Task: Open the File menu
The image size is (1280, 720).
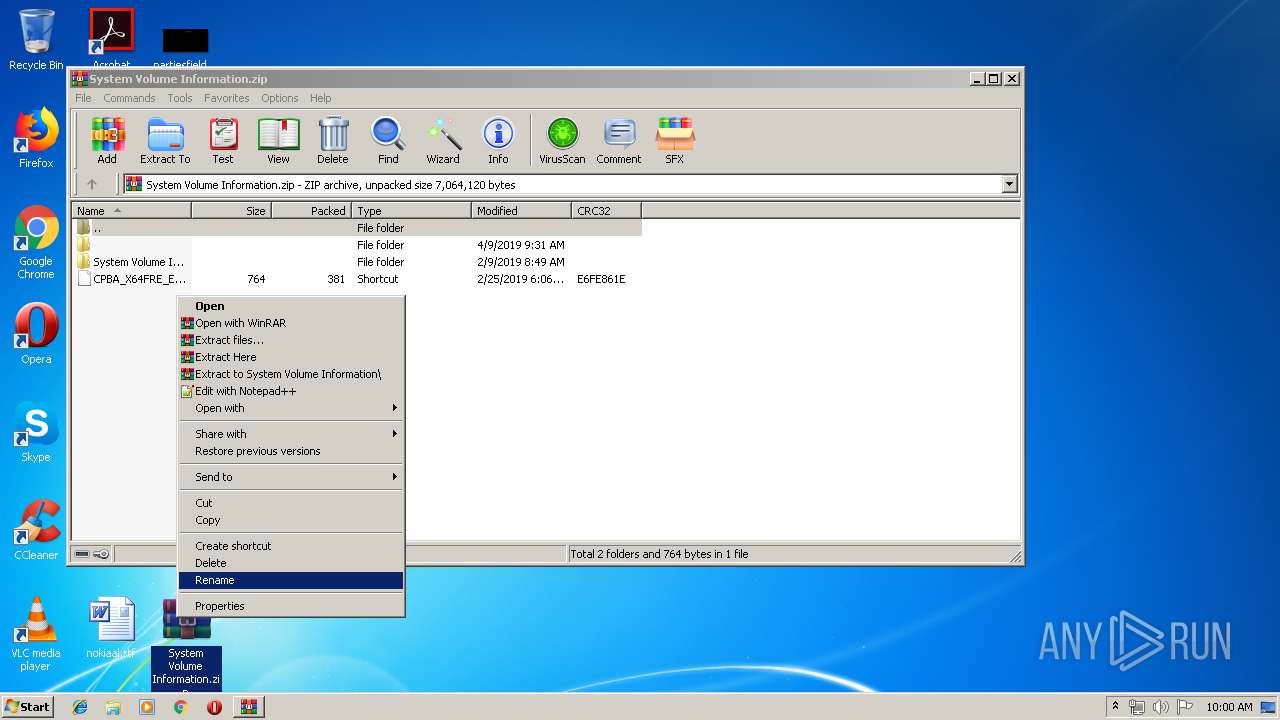Action: point(83,98)
